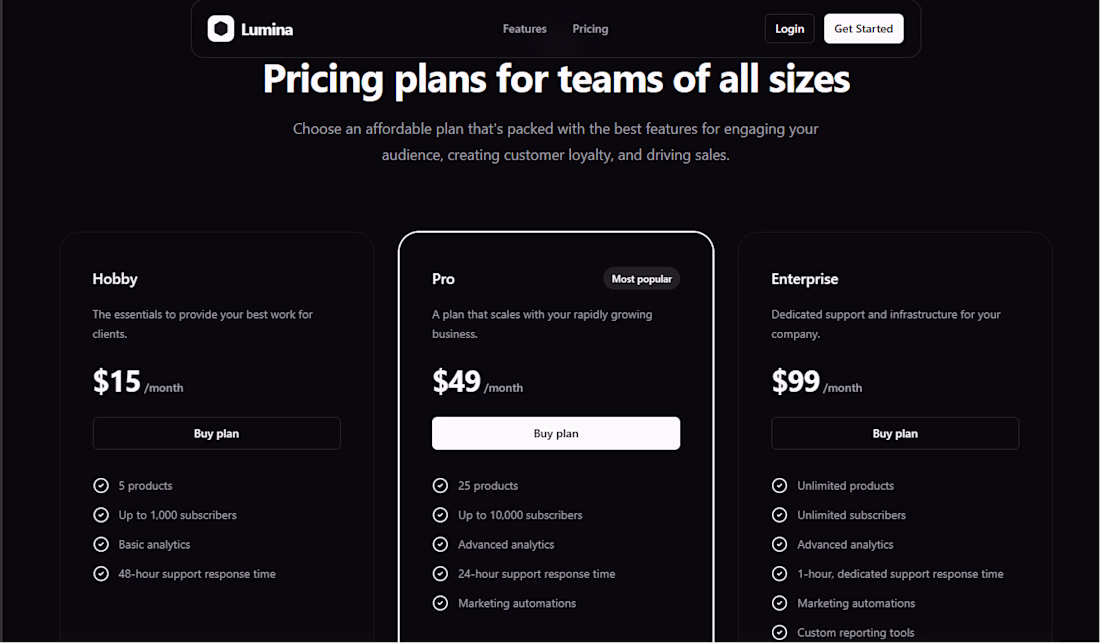The height and width of the screenshot is (643, 1100).
Task: Click check icon next to Pro Marketing automations
Action: pyautogui.click(x=440, y=603)
